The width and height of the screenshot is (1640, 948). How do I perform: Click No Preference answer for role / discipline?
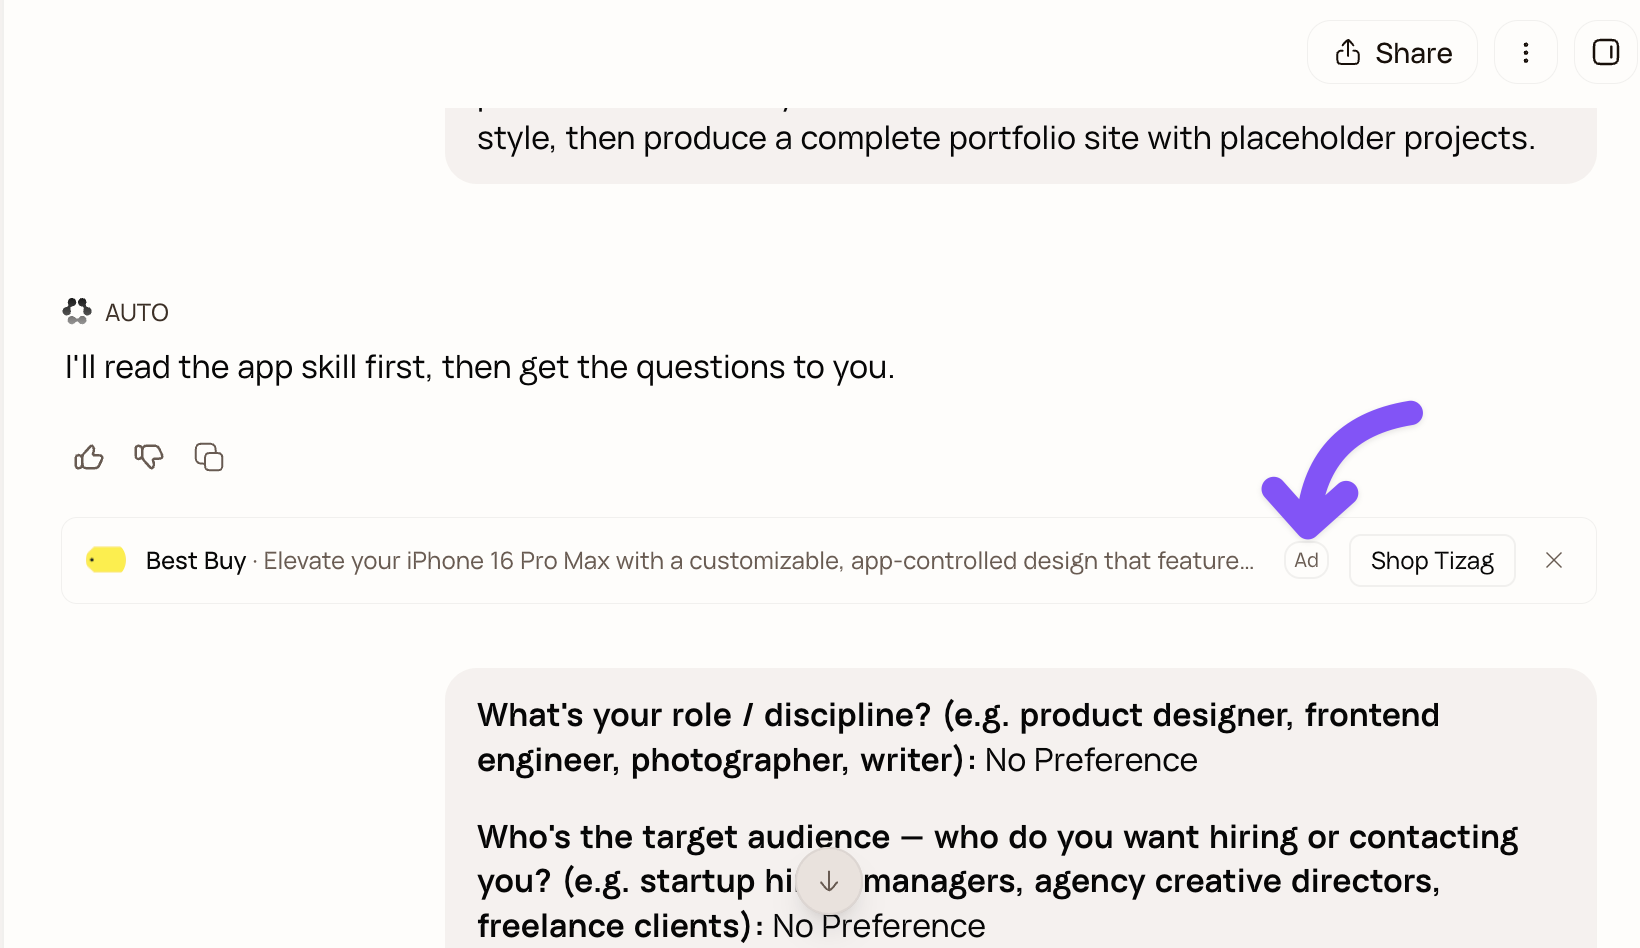click(x=1091, y=760)
